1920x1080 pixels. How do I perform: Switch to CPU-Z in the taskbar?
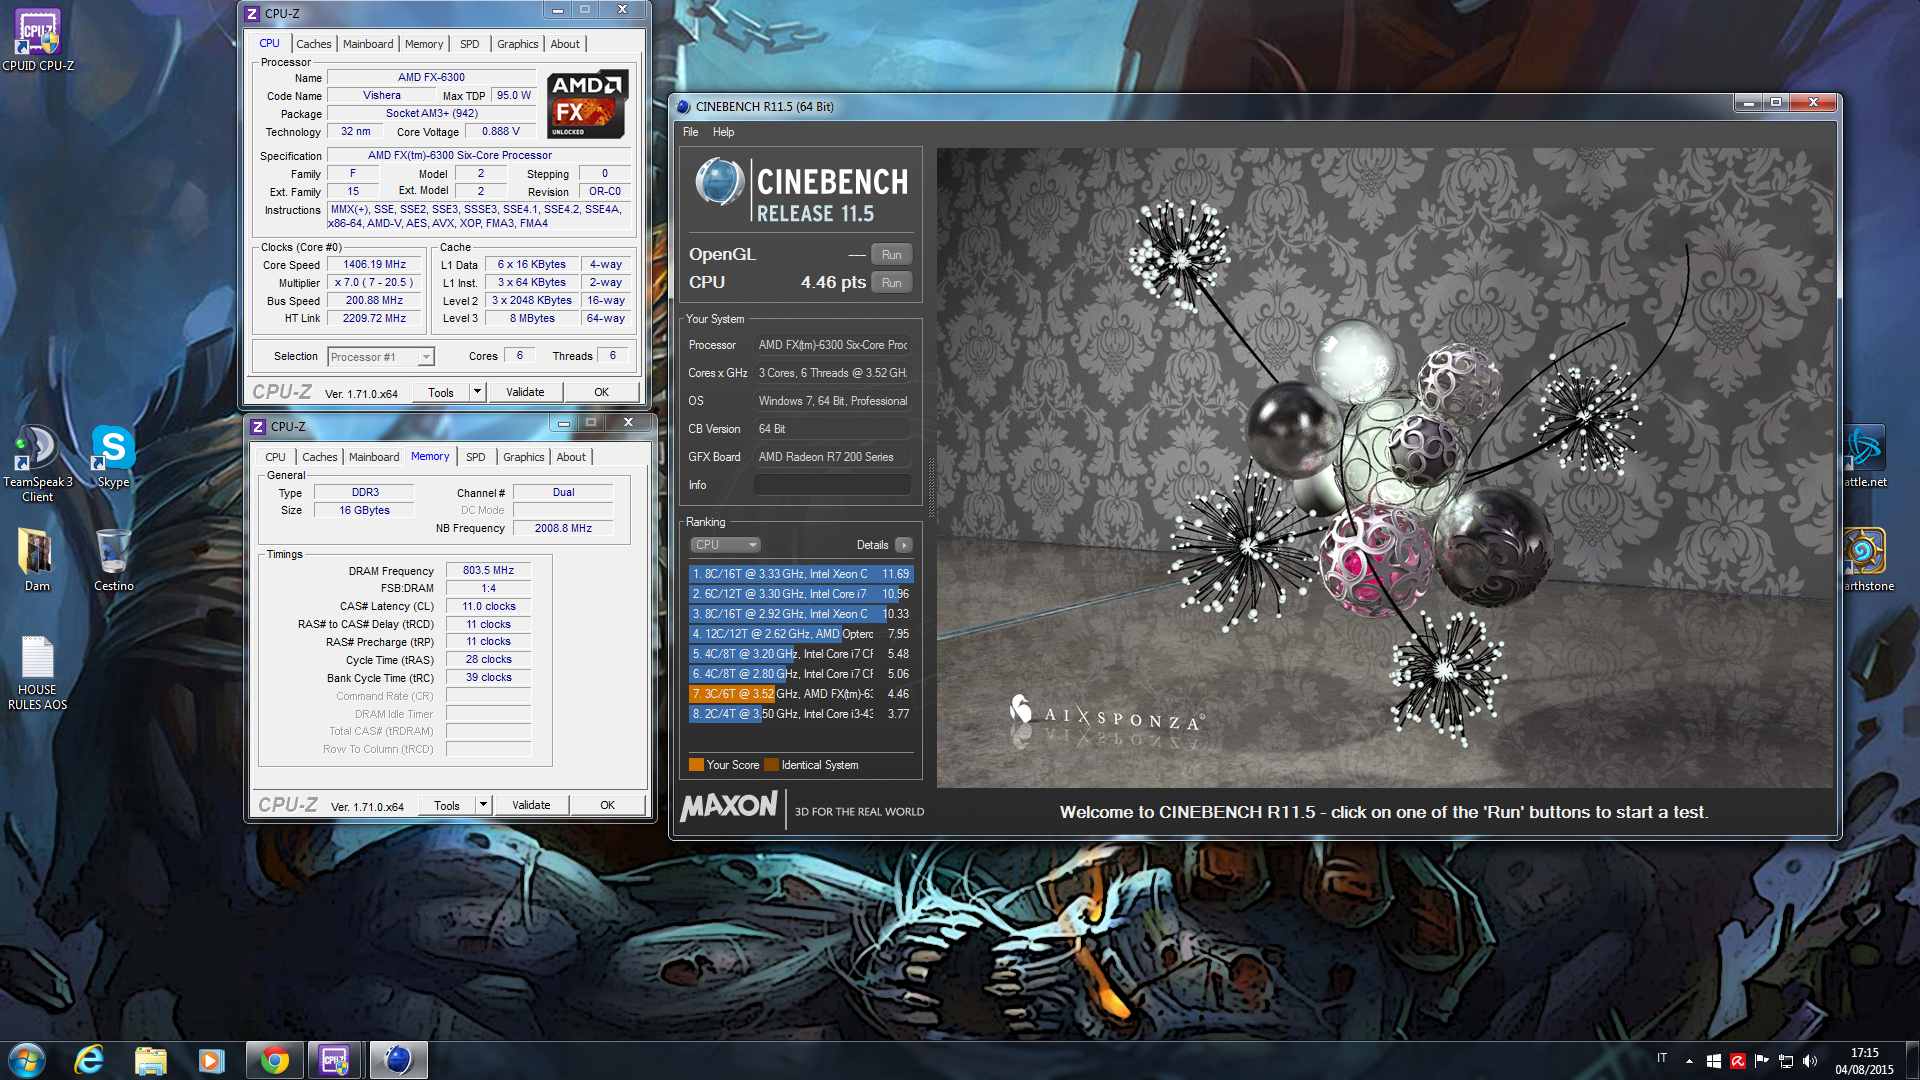[335, 1060]
